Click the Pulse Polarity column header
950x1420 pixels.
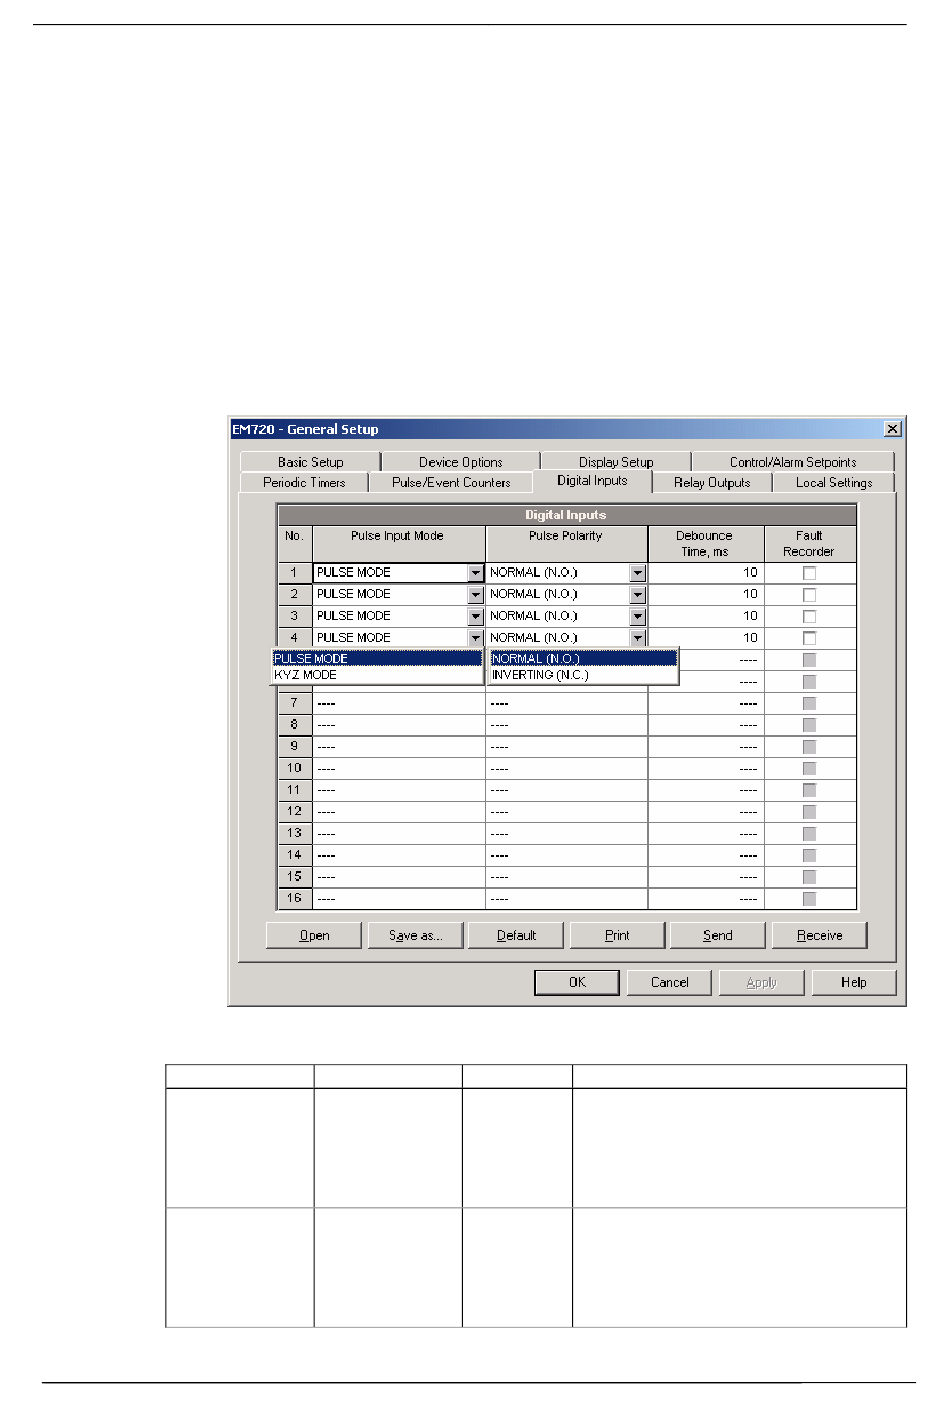coord(566,544)
